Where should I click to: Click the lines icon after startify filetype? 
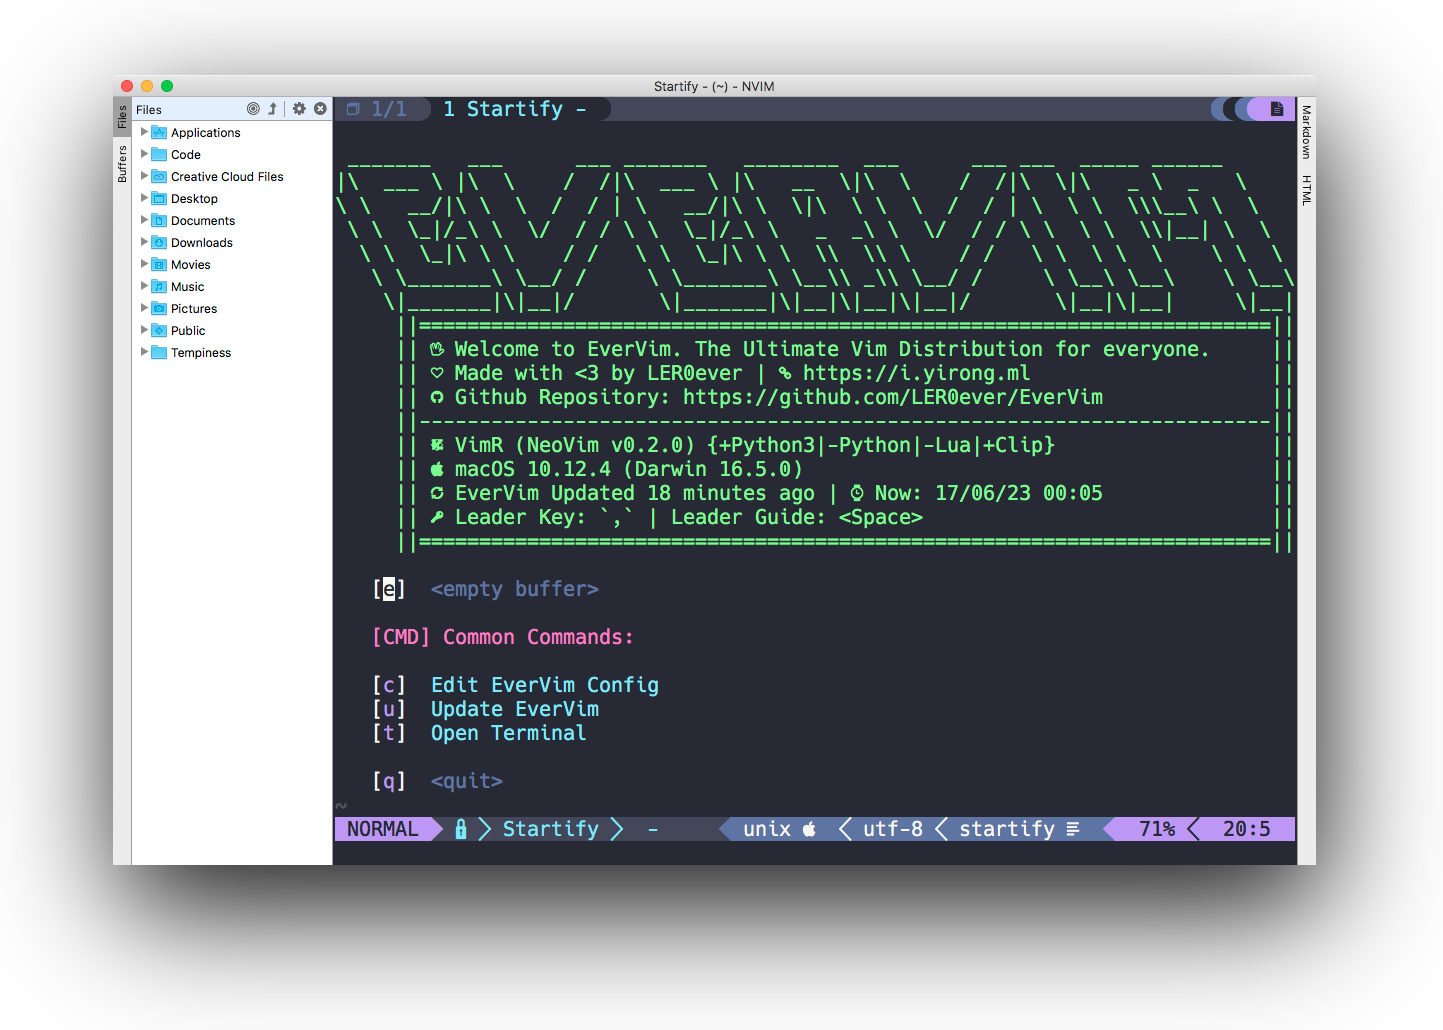(1073, 829)
